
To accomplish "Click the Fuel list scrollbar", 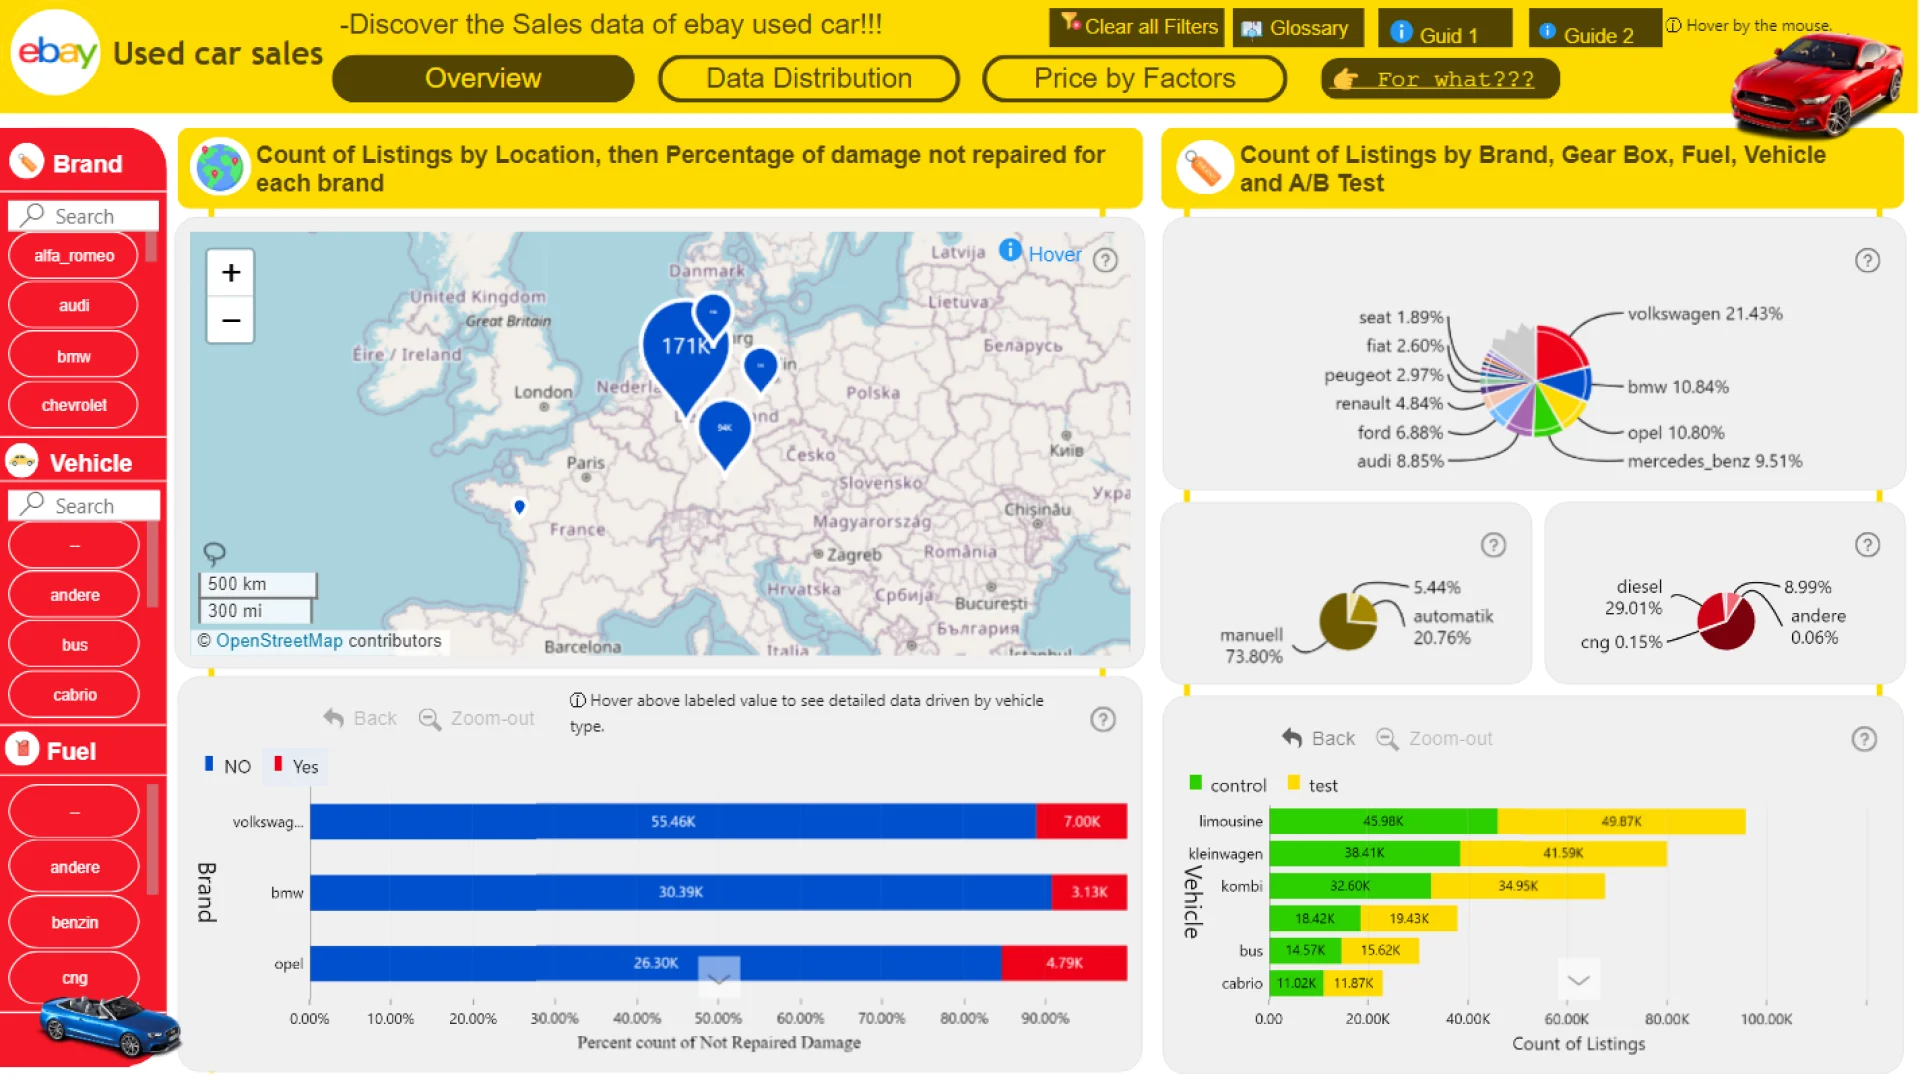I will click(153, 840).
